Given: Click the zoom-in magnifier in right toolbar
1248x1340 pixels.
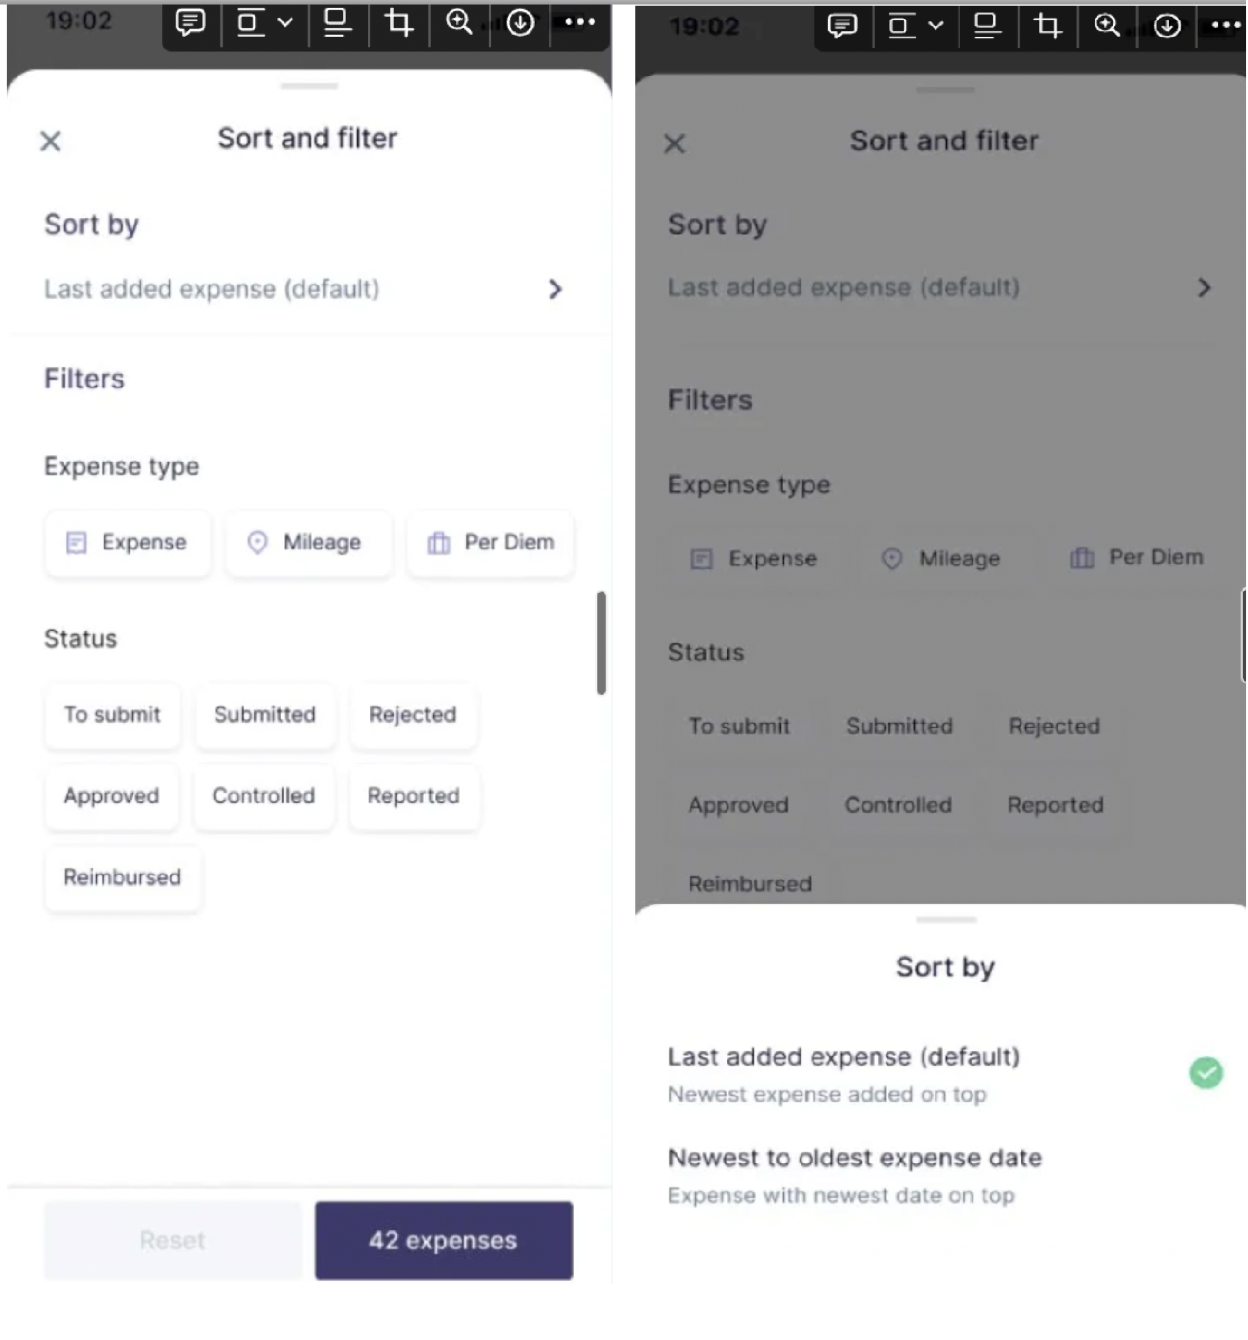Looking at the screenshot, I should [1106, 25].
